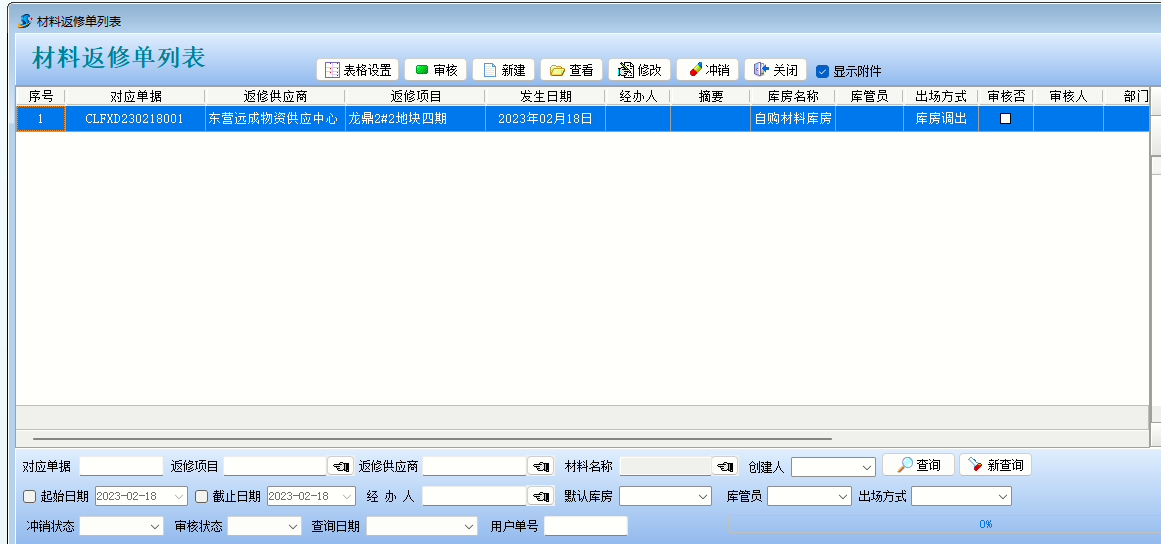Enable the 截止日期 checkbox

point(201,496)
